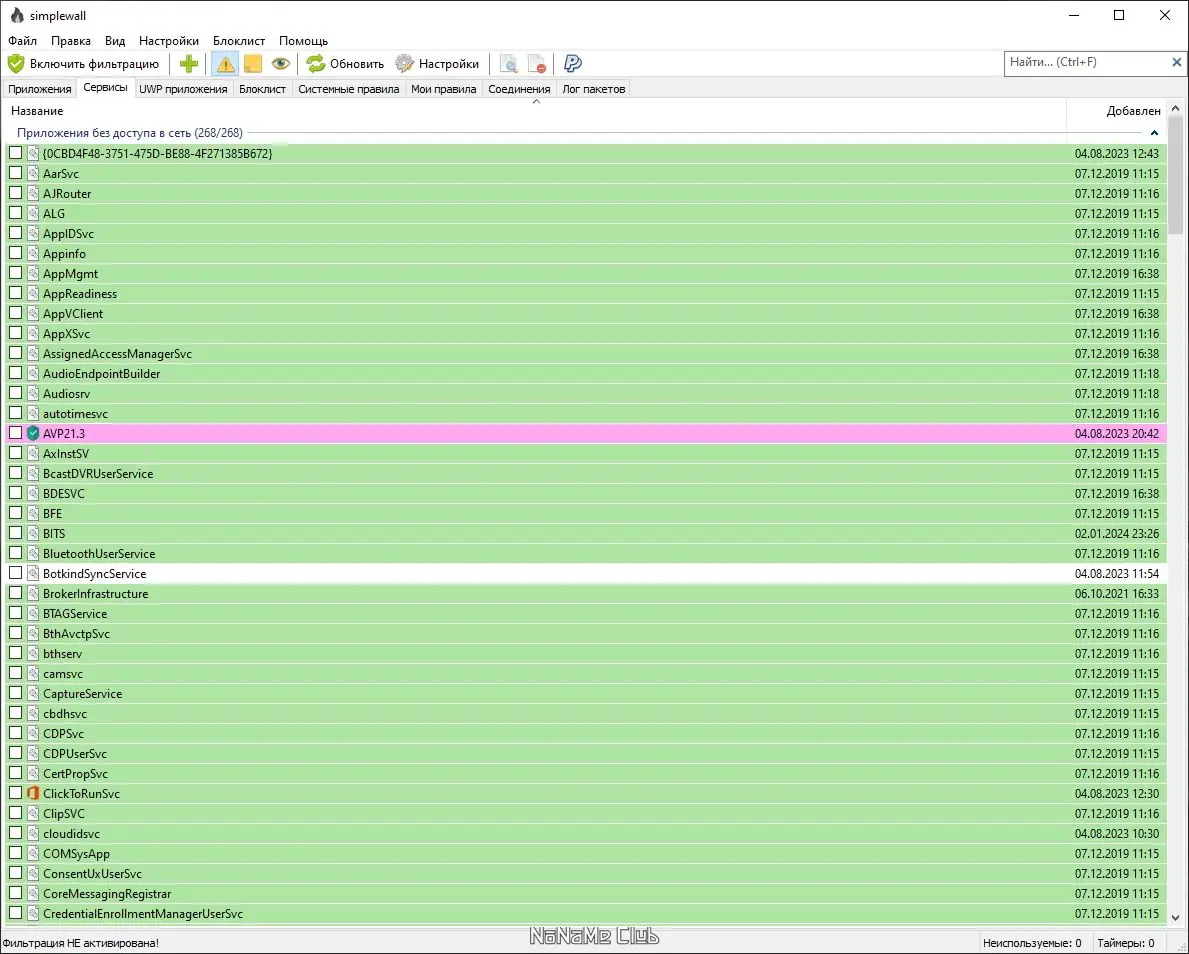Select the CredentialEnrollmentManagerUserSvc row
The image size is (1189, 954).
pos(585,914)
